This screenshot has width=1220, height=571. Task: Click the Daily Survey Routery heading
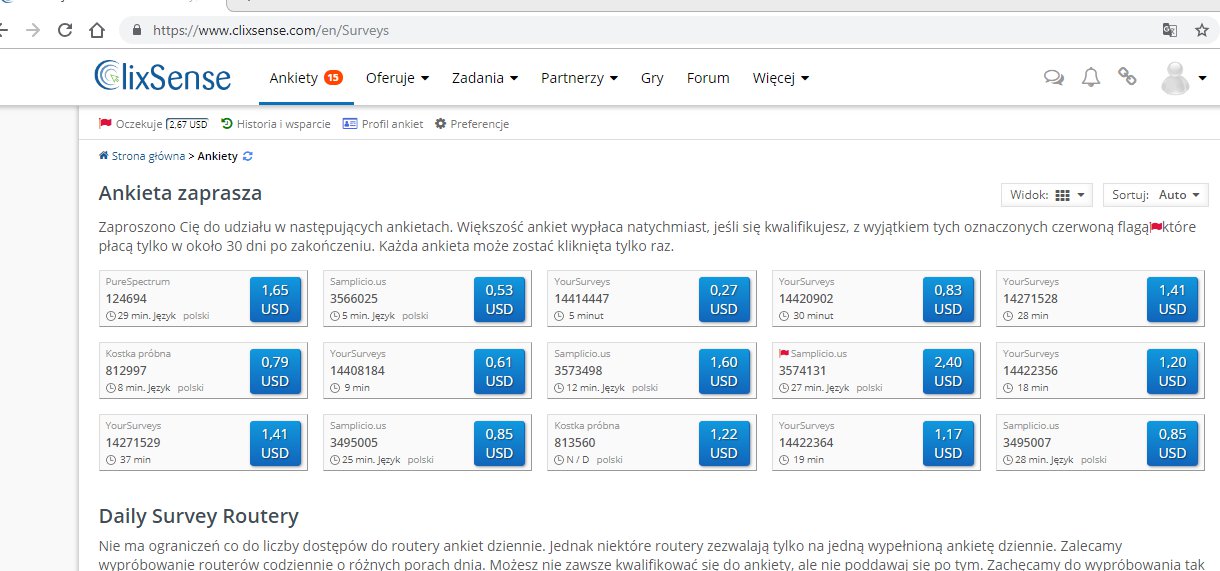198,516
